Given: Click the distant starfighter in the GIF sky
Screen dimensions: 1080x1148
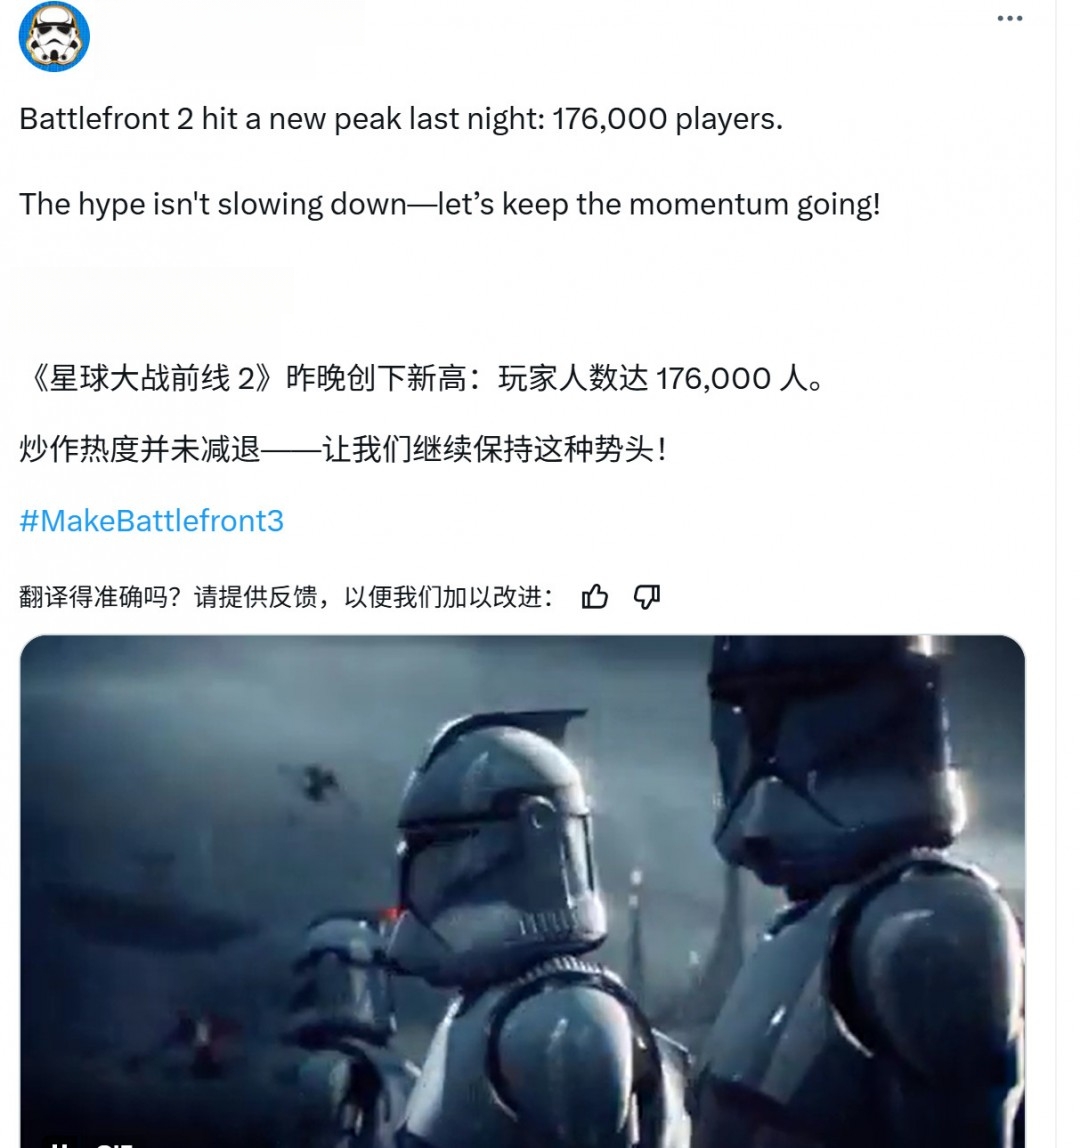Looking at the screenshot, I should click(316, 782).
